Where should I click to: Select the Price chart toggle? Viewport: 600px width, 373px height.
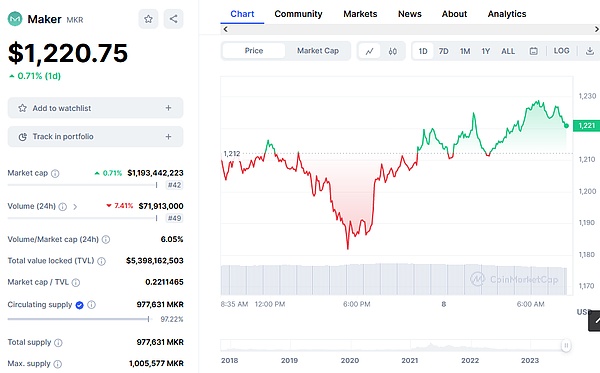(254, 51)
